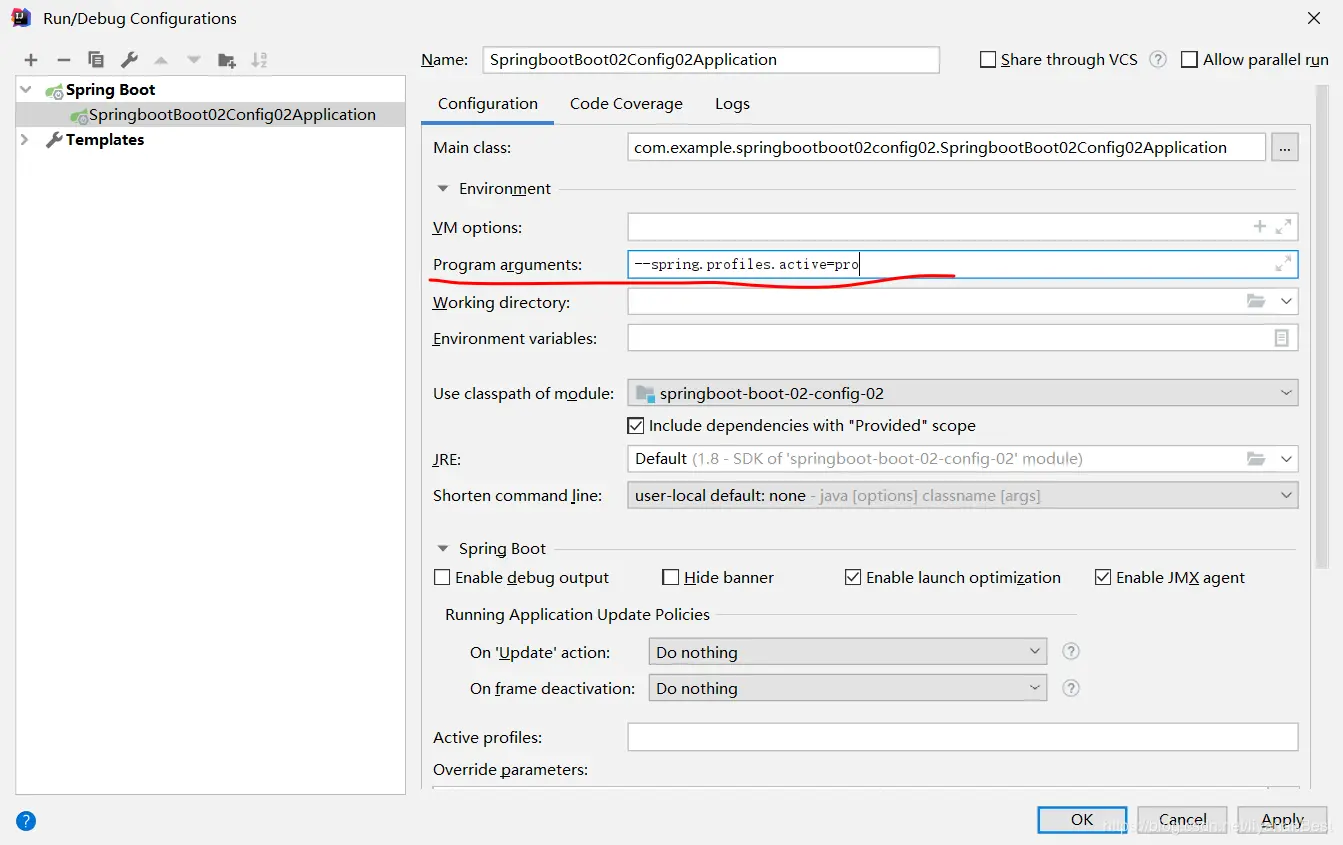This screenshot has width=1343, height=845.
Task: Open Working directory dropdown arrow
Action: pyautogui.click(x=1286, y=301)
